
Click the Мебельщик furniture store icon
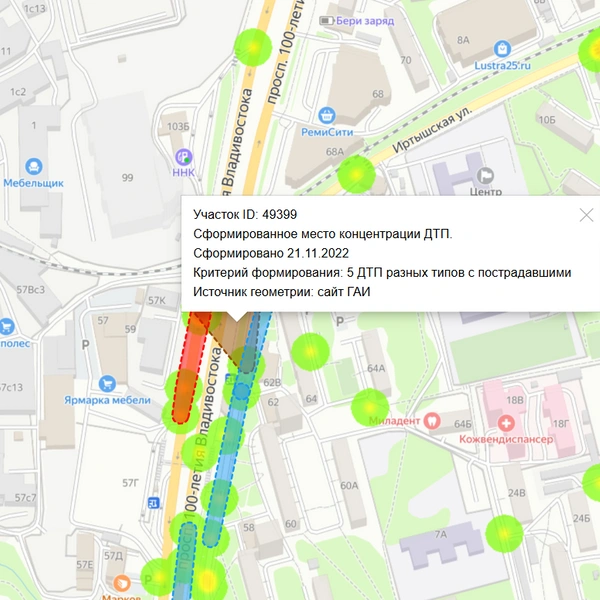tap(34, 167)
